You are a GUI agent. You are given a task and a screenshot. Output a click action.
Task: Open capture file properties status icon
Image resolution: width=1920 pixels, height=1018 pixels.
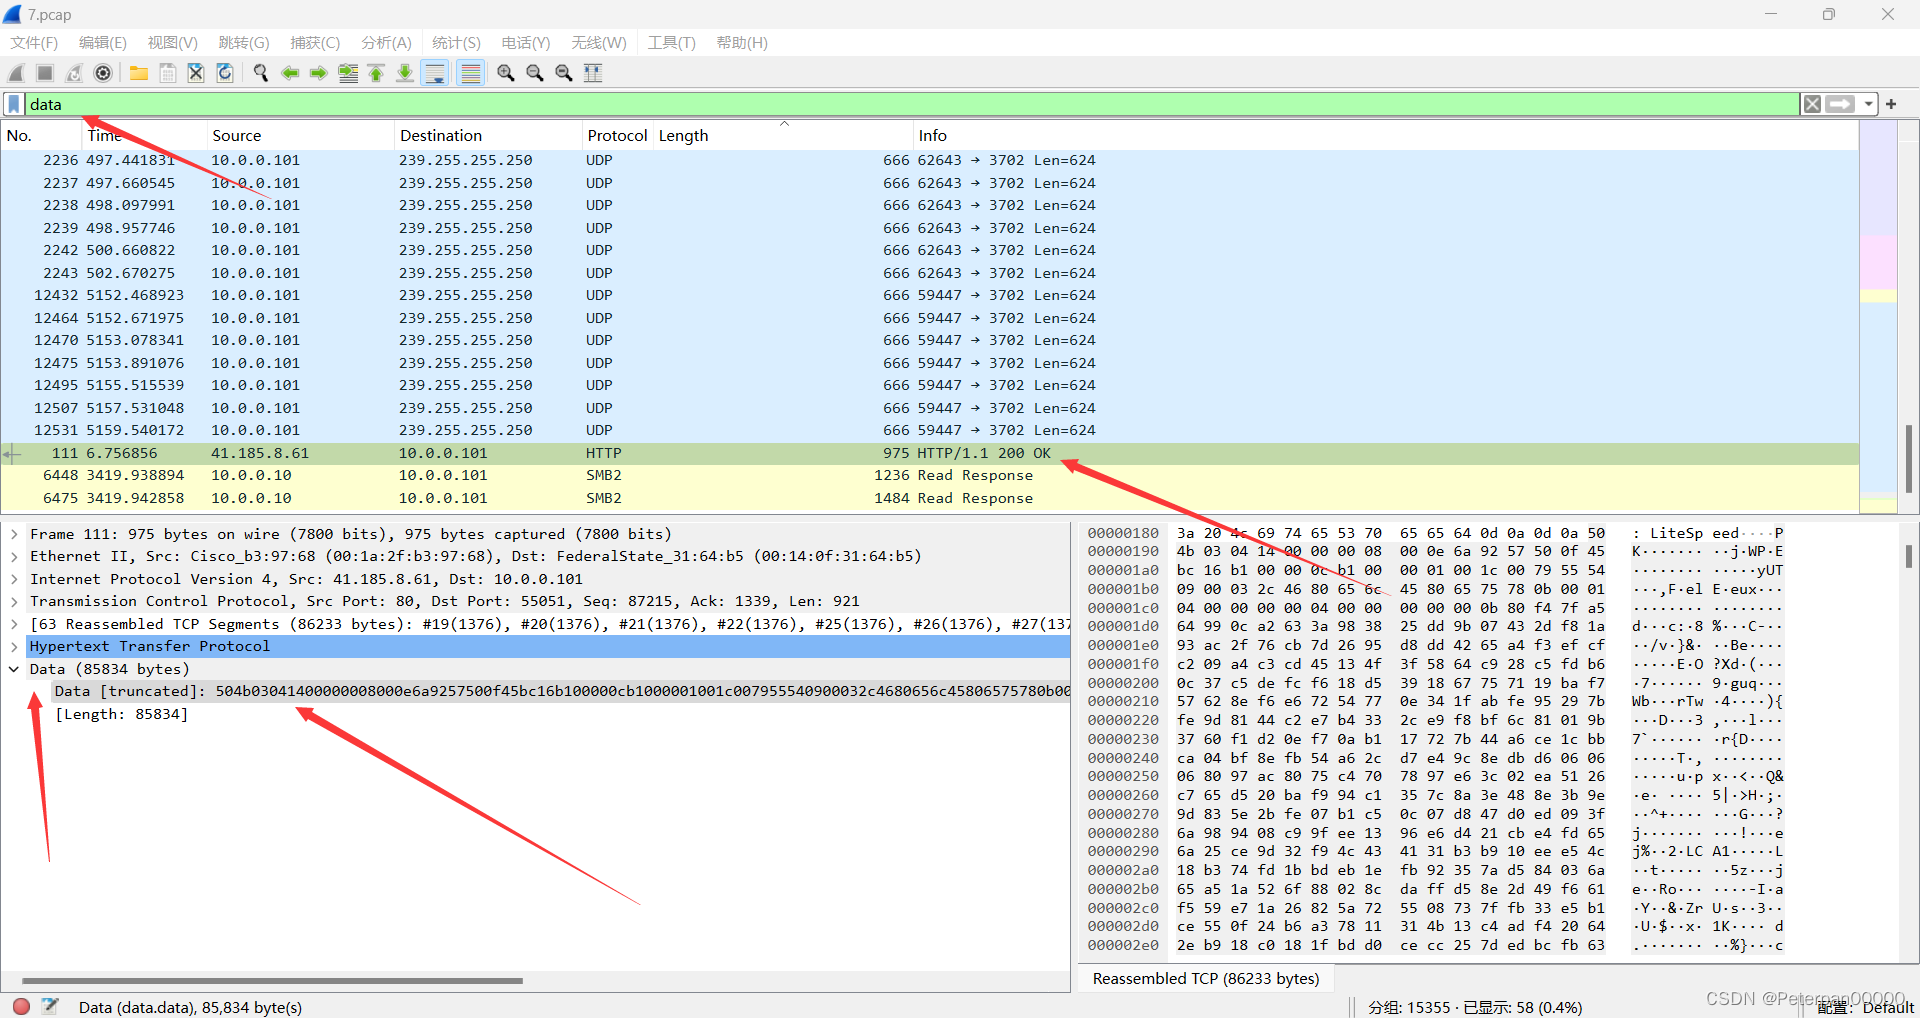point(51,1006)
